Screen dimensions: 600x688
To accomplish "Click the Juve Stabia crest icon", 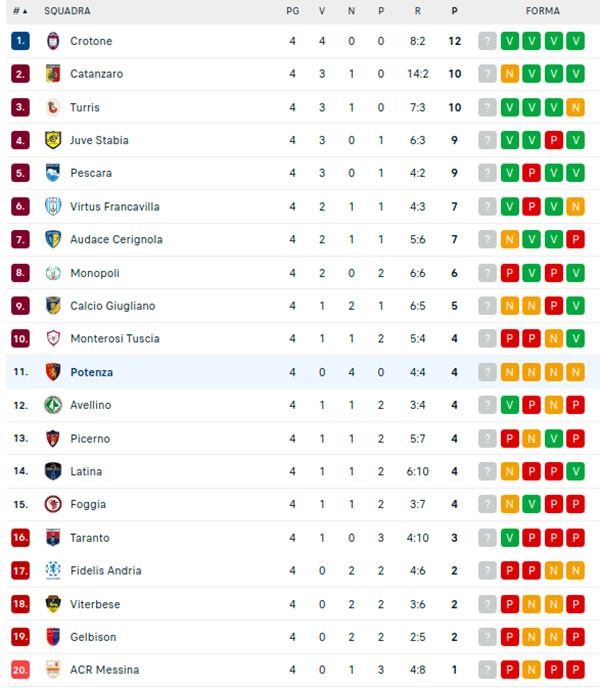I will [53, 140].
